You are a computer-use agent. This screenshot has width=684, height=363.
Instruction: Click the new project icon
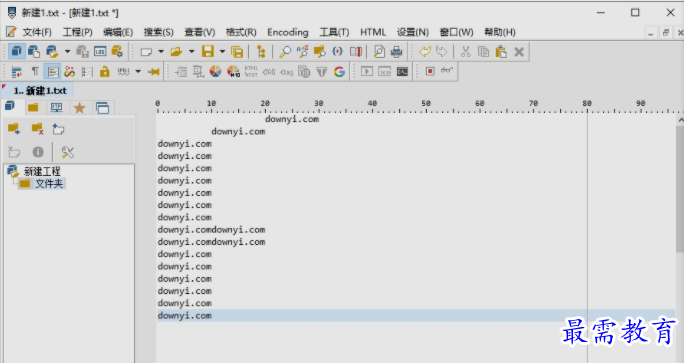click(34, 51)
